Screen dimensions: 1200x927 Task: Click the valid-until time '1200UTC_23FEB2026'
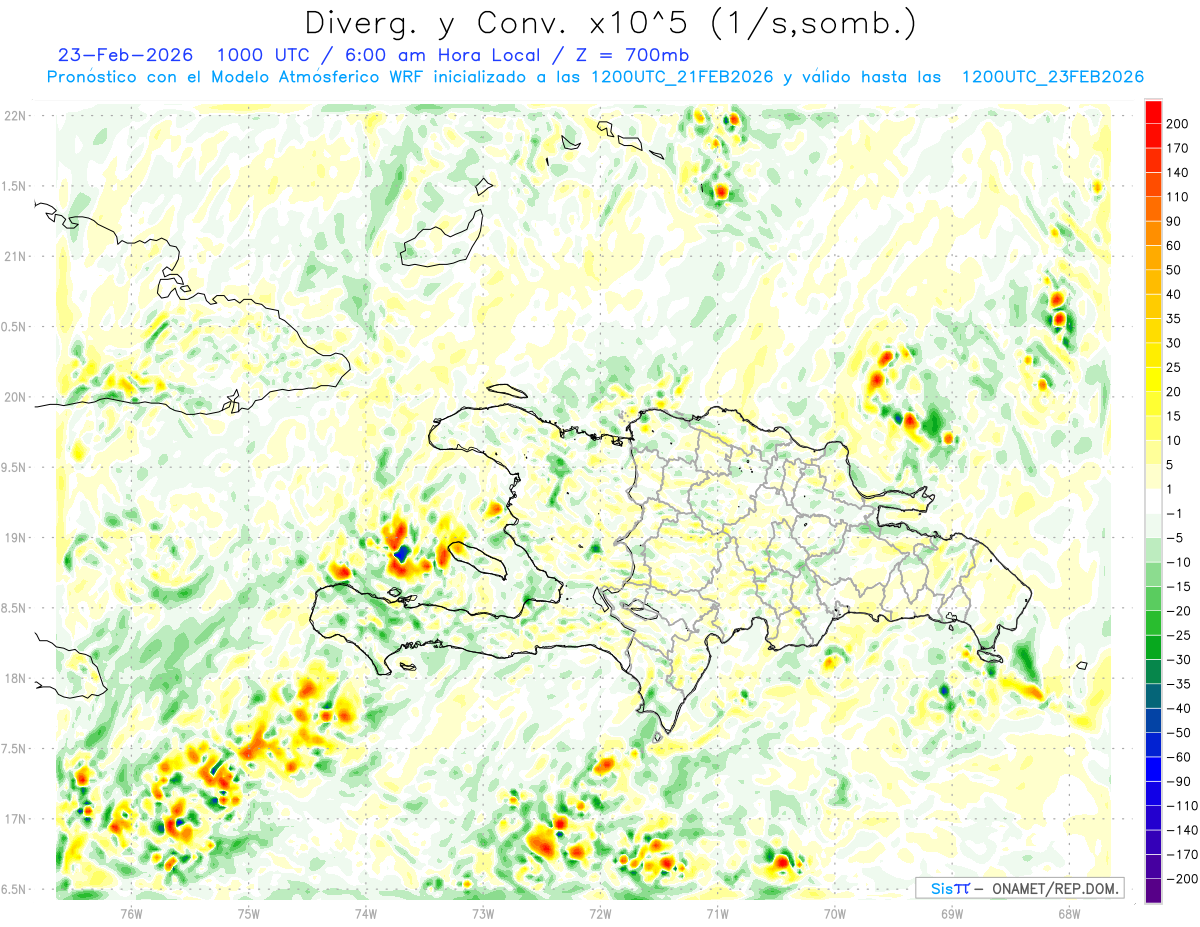coord(1052,77)
